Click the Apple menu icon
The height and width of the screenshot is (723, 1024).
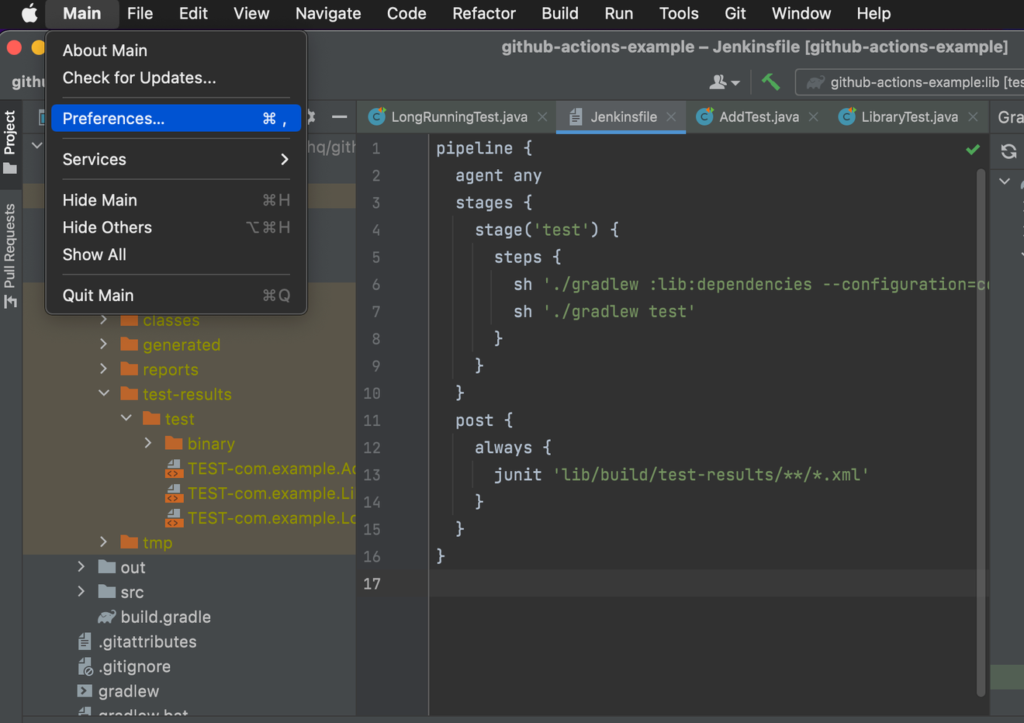(27, 13)
